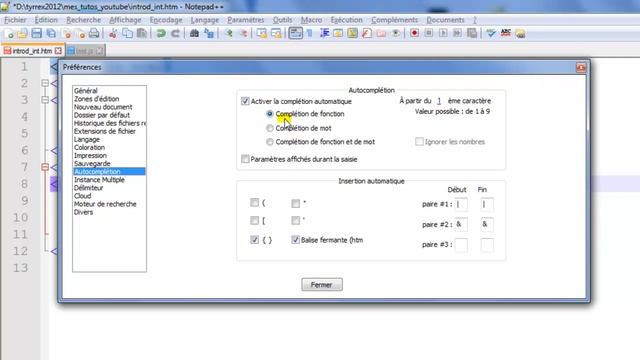Uncheck the { } auto-insert checkbox
Screen dimensions: 640x360
254,240
